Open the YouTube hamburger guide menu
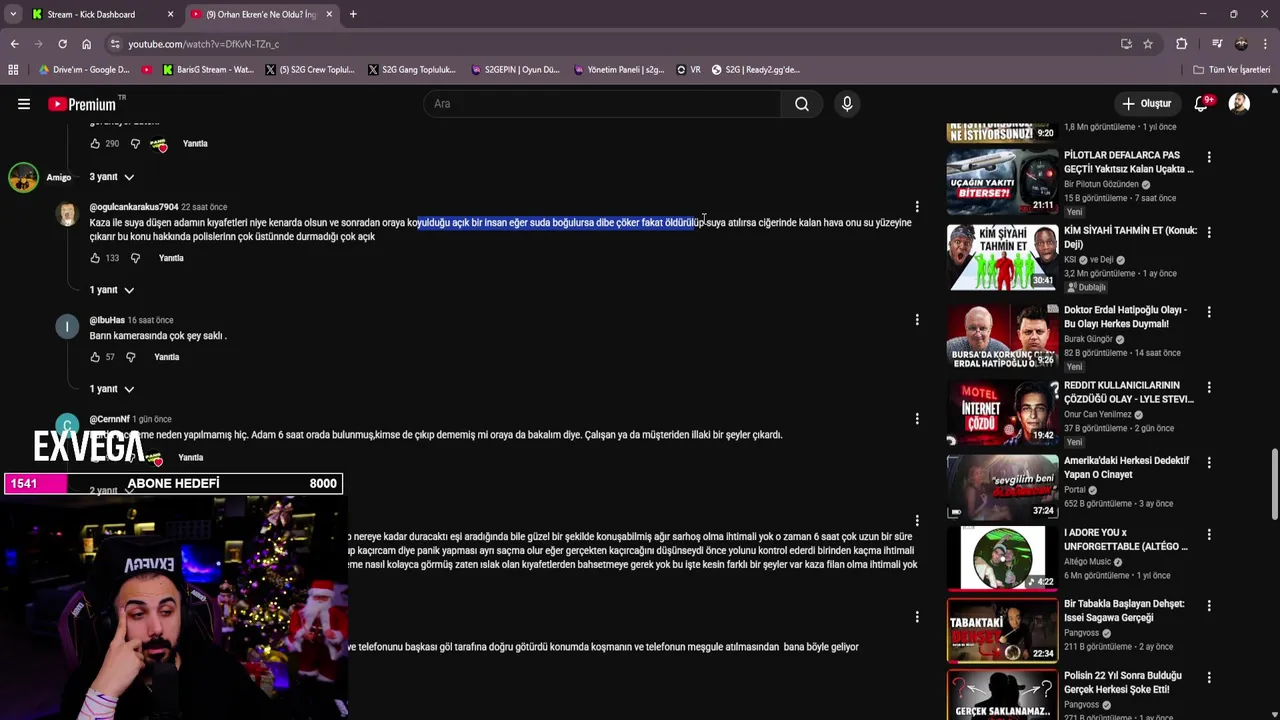Screen dimensions: 1280x720 click(x=24, y=104)
